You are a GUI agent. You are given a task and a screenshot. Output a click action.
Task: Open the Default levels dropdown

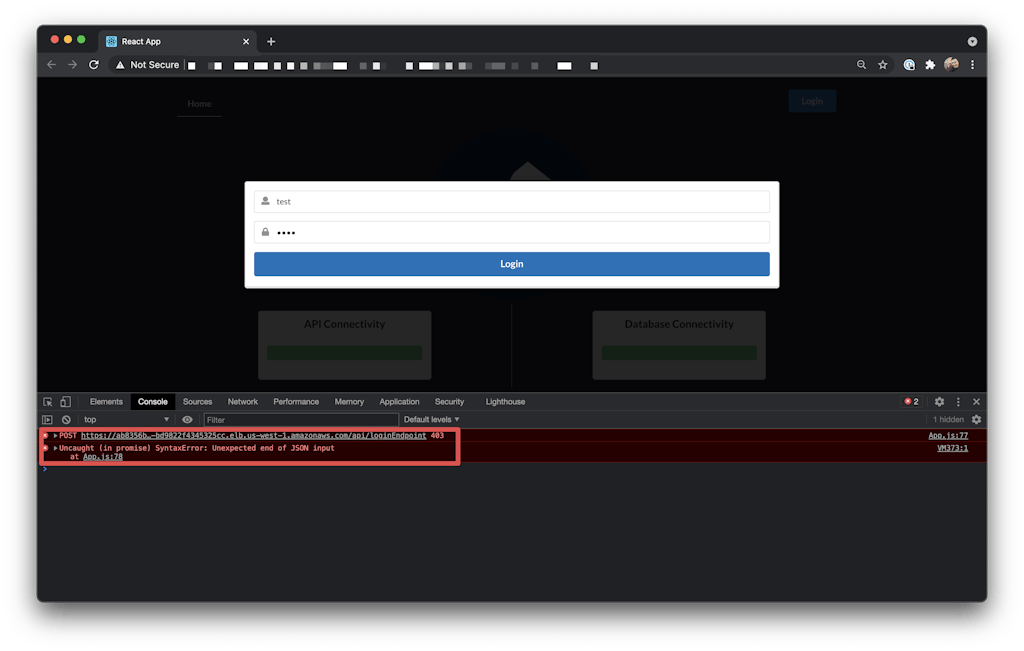pos(432,420)
